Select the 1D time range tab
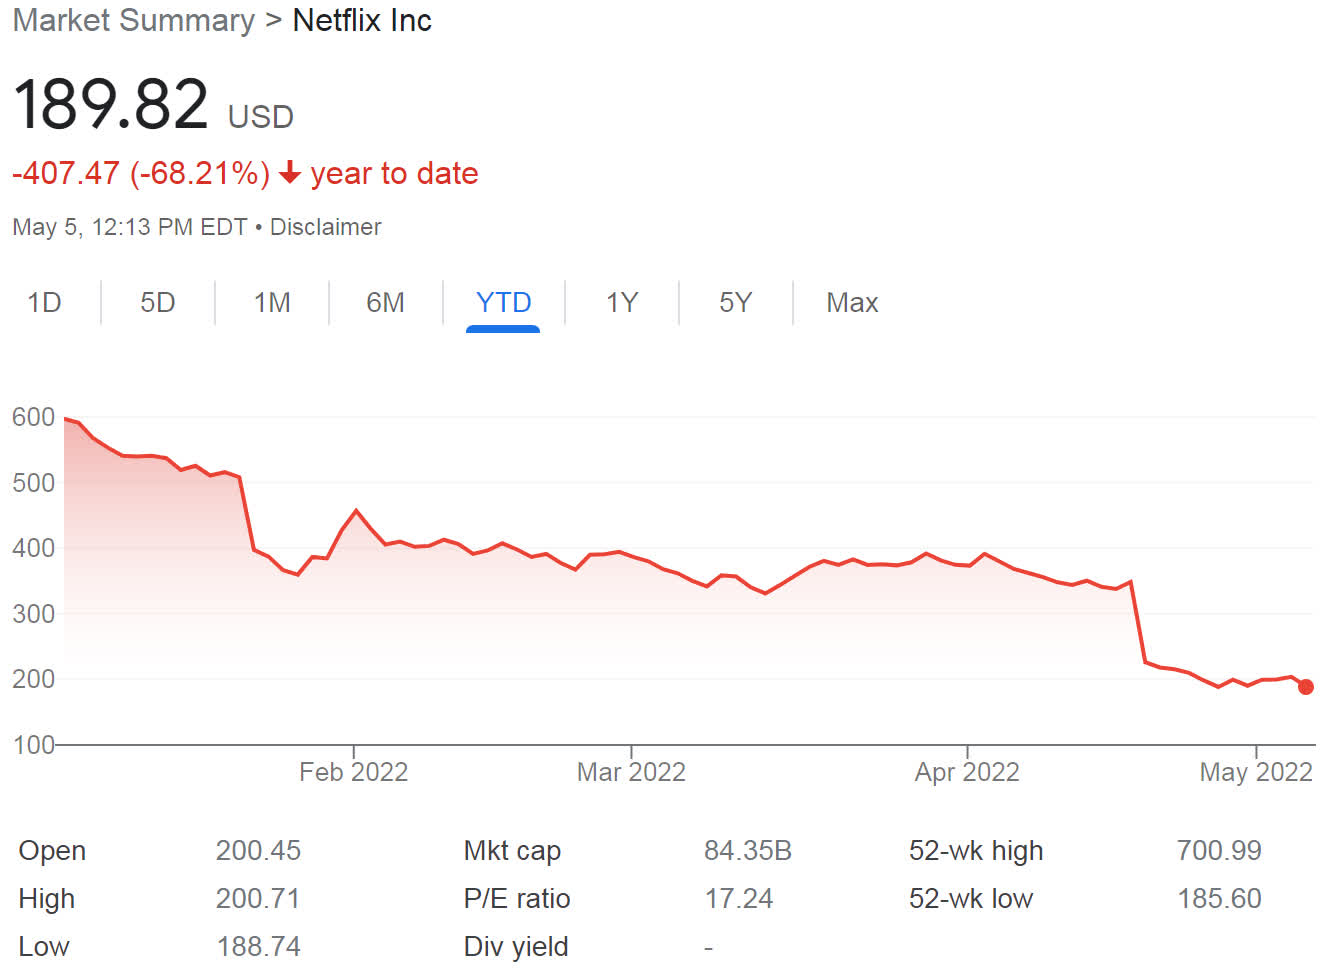Screen dimensions: 1340x975 point(44,302)
